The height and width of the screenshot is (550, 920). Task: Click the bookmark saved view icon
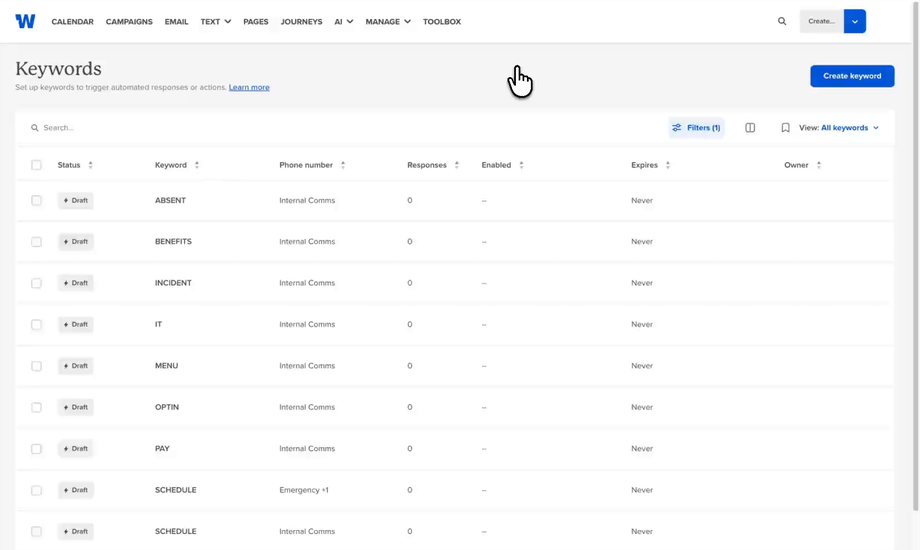785,127
